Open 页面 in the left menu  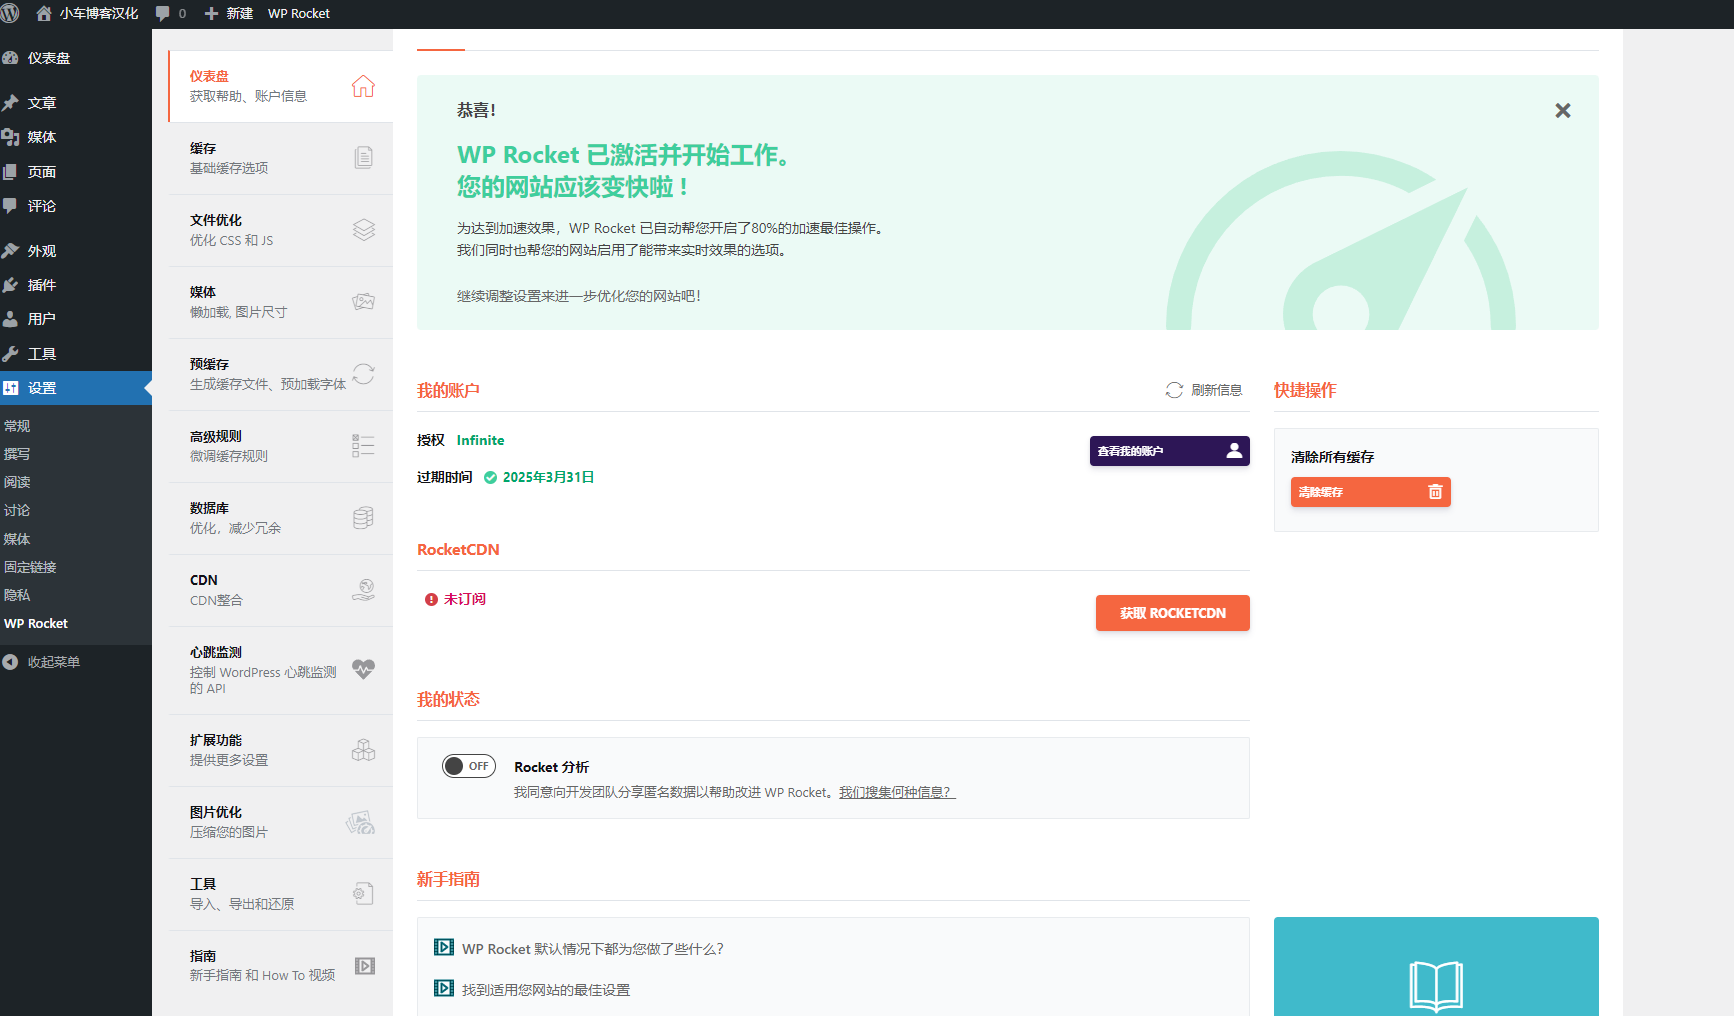(x=76, y=172)
